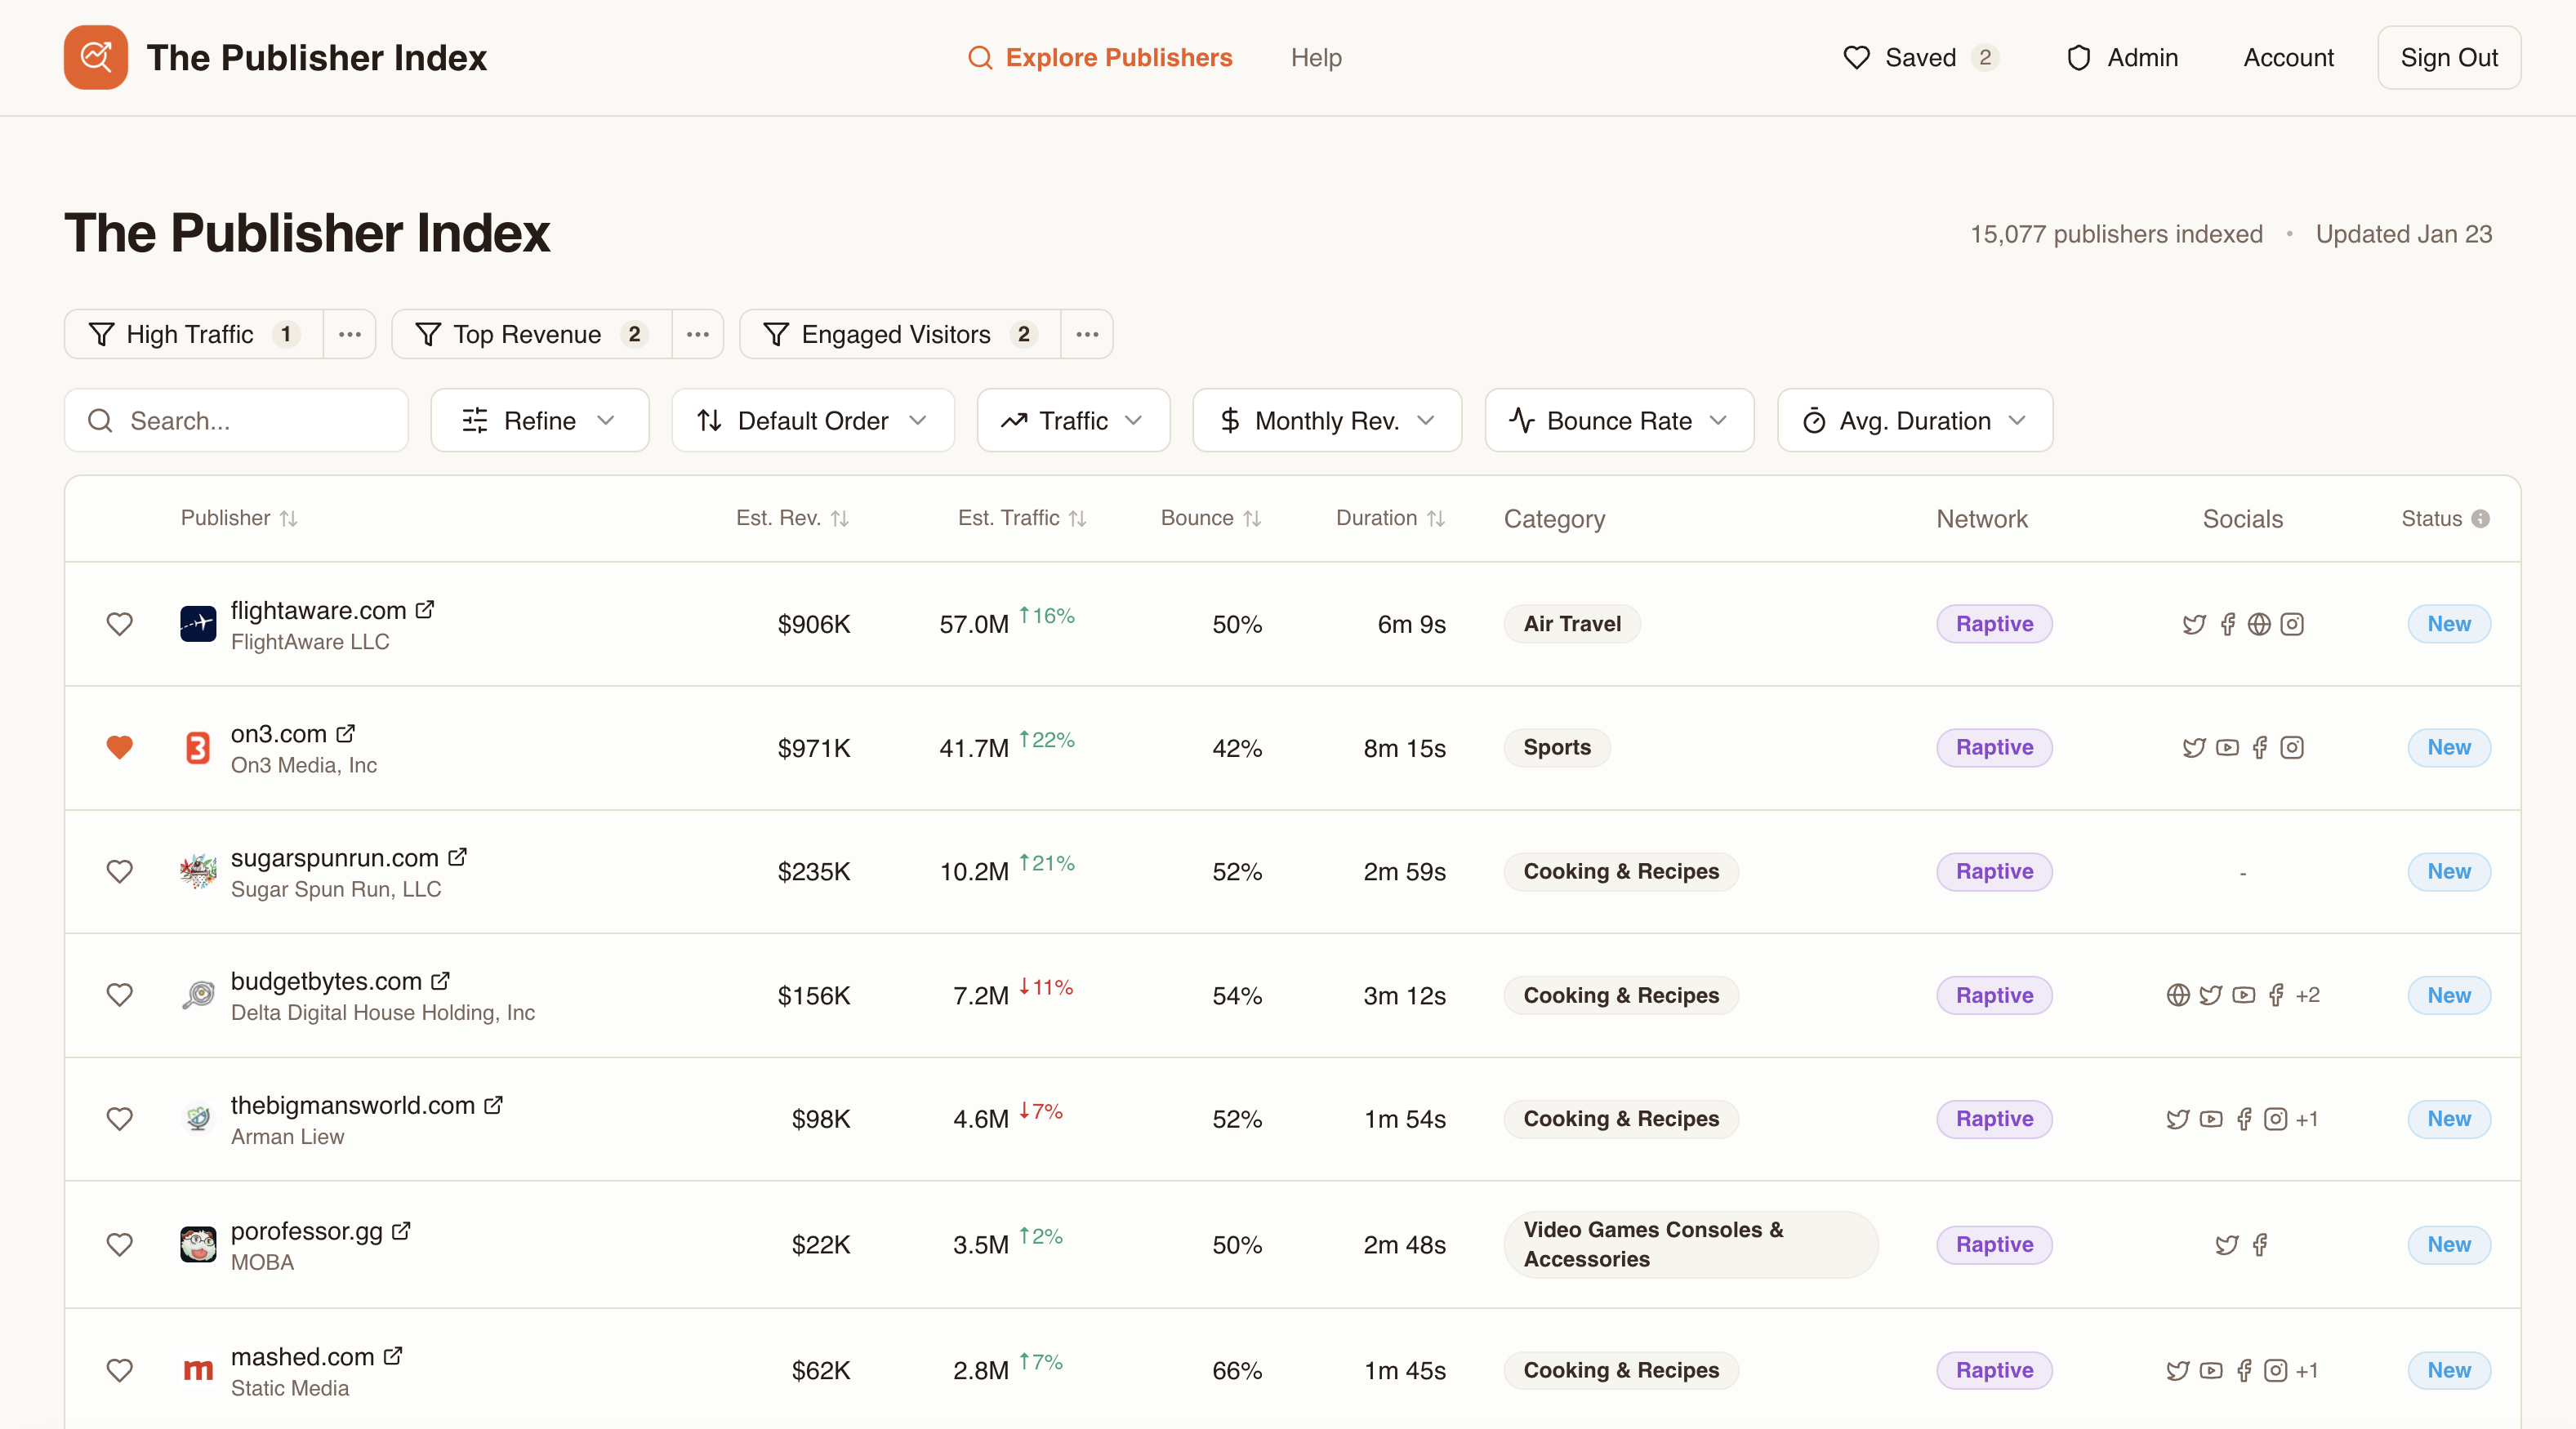This screenshot has width=2576, height=1429.
Task: Click the sugarspunrun.com site logo thumbnail
Action: tap(198, 871)
